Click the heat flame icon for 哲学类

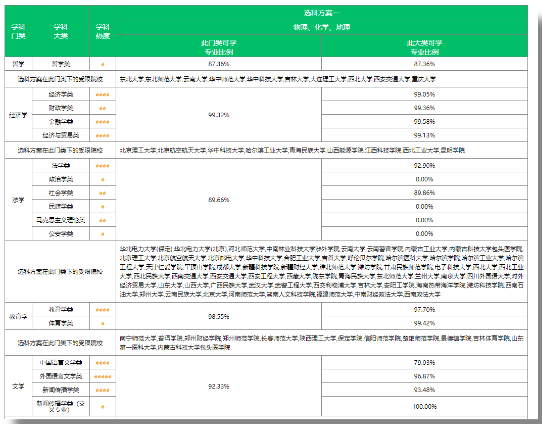point(102,64)
